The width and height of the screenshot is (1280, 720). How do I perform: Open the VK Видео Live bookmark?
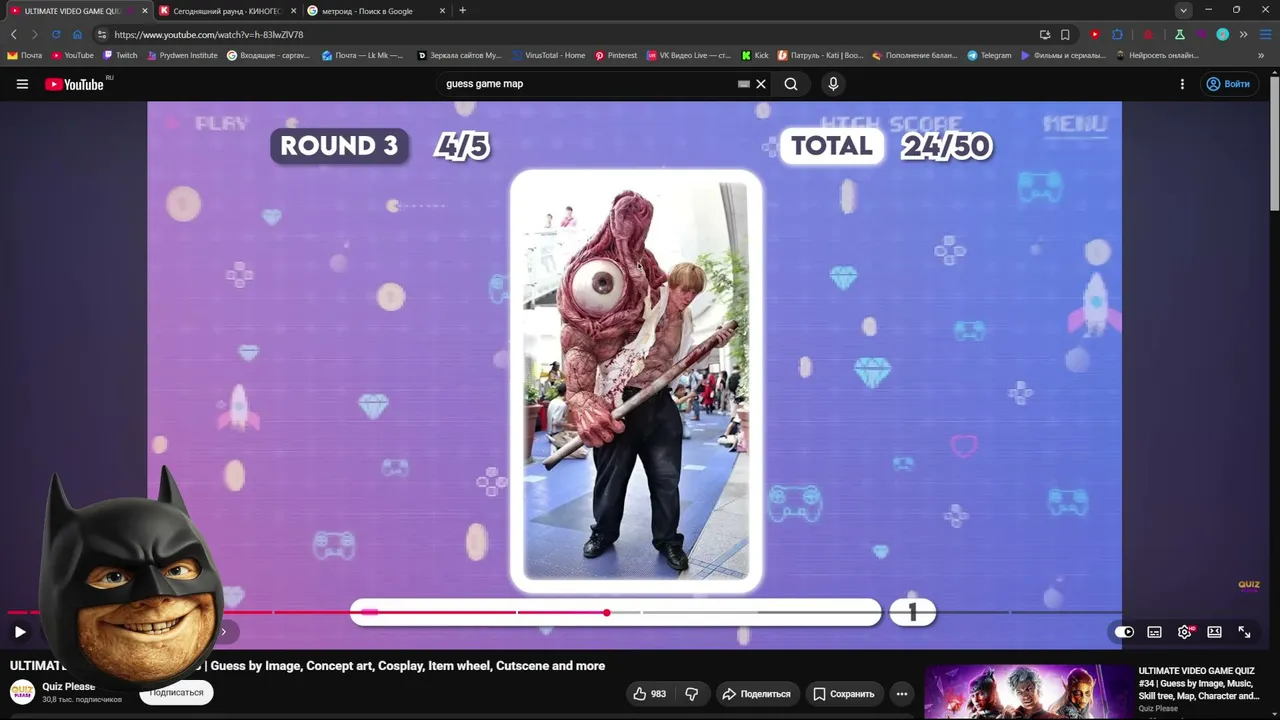pyautogui.click(x=689, y=55)
